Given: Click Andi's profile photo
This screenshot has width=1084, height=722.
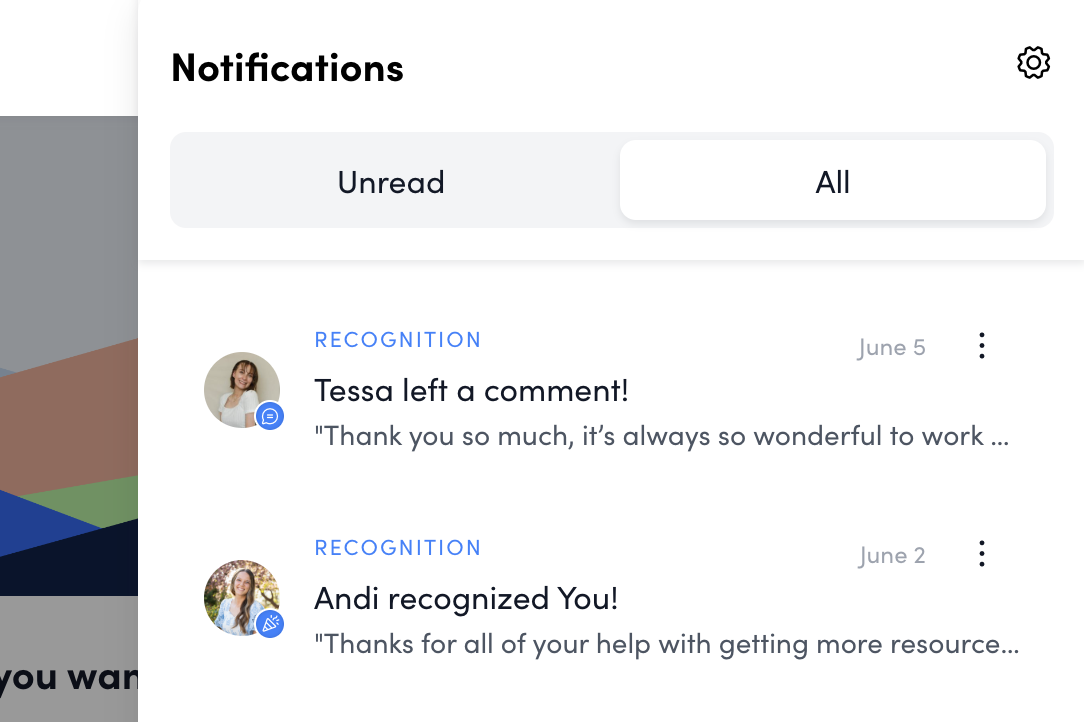Looking at the screenshot, I should pos(240,596).
